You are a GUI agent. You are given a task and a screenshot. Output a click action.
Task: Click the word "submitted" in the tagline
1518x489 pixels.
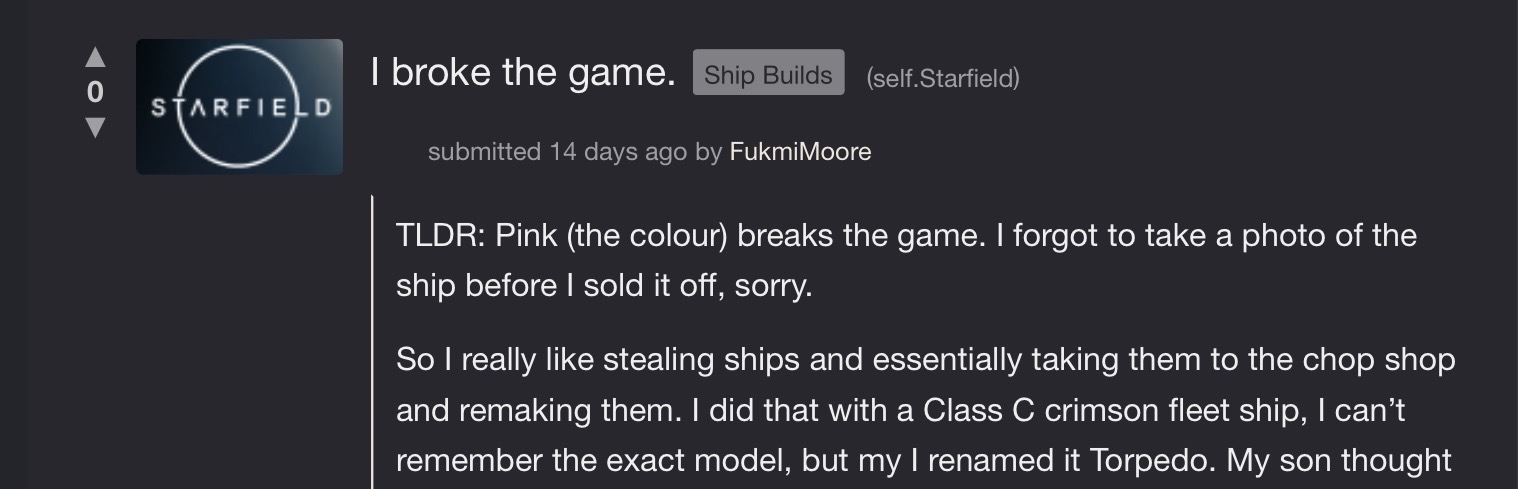point(484,152)
